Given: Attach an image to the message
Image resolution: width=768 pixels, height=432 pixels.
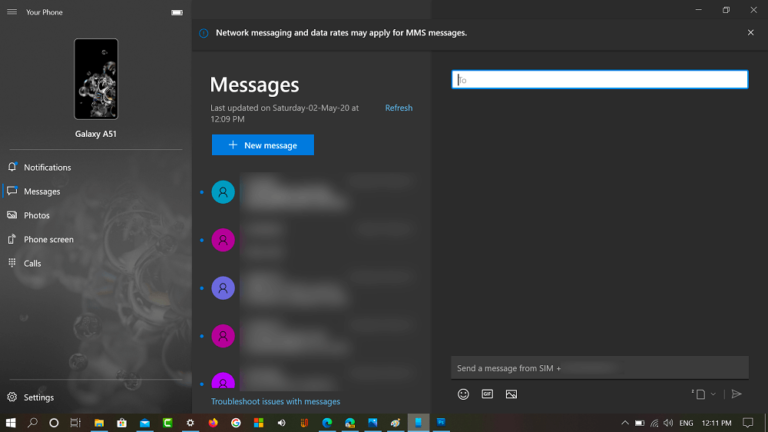Looking at the screenshot, I should (x=511, y=394).
